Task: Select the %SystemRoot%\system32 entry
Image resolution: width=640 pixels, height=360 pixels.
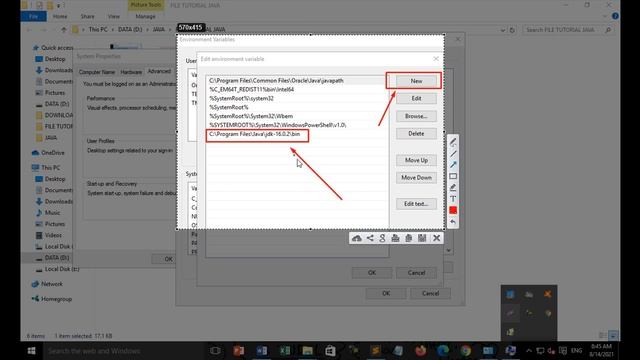Action: pos(297,98)
